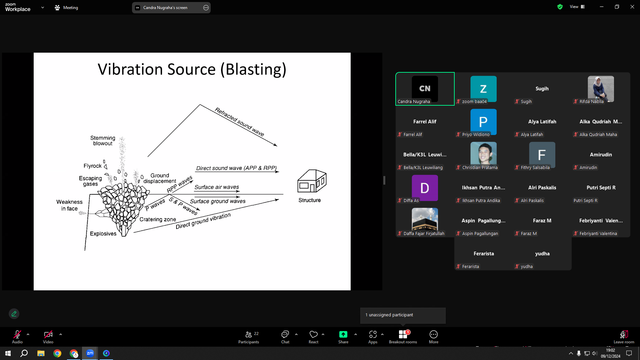Click the green Share screen button
The image size is (640, 360).
click(x=343, y=337)
